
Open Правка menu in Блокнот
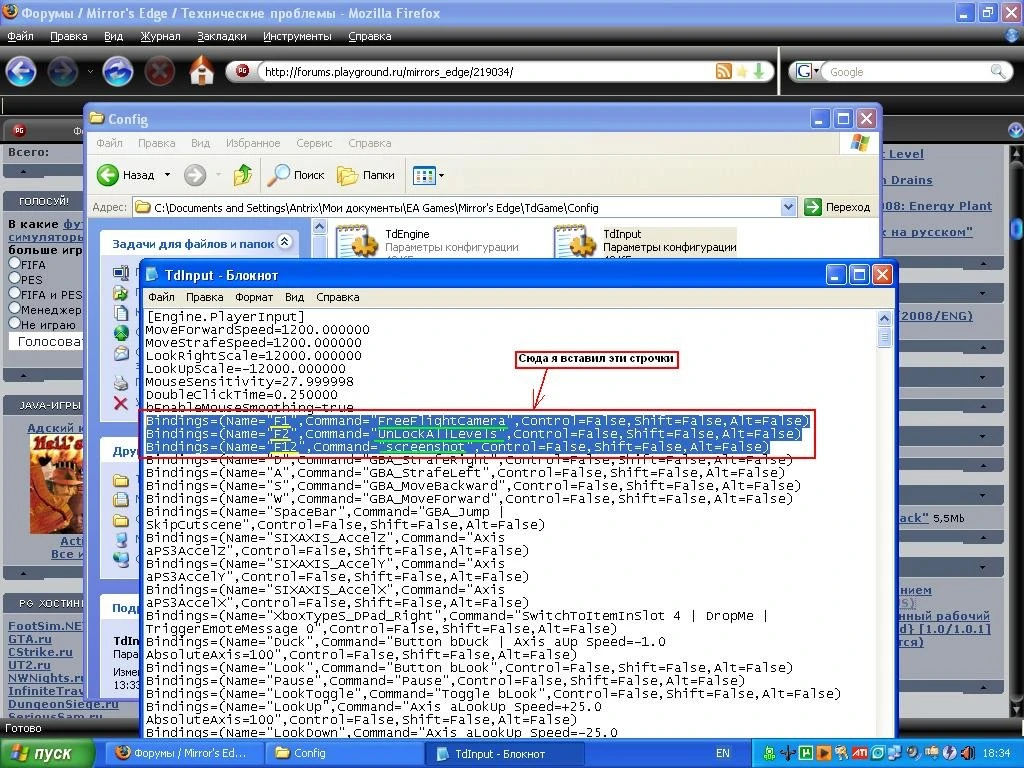pyautogui.click(x=204, y=297)
